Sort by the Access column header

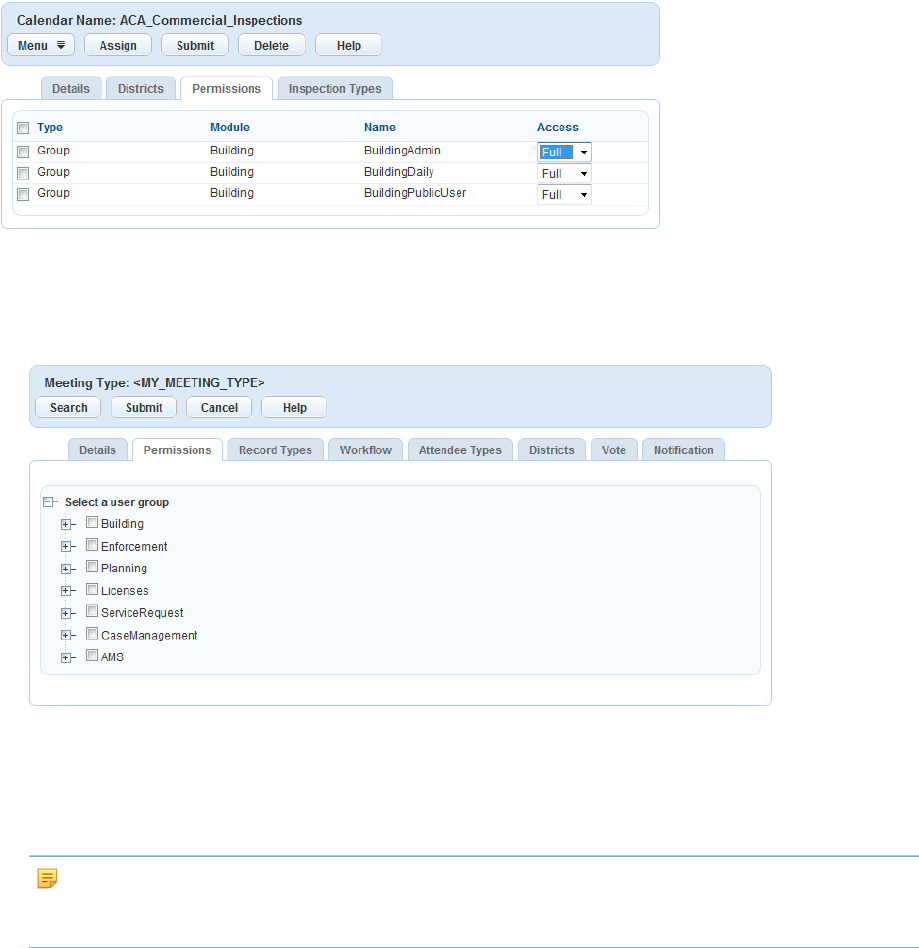coord(557,127)
